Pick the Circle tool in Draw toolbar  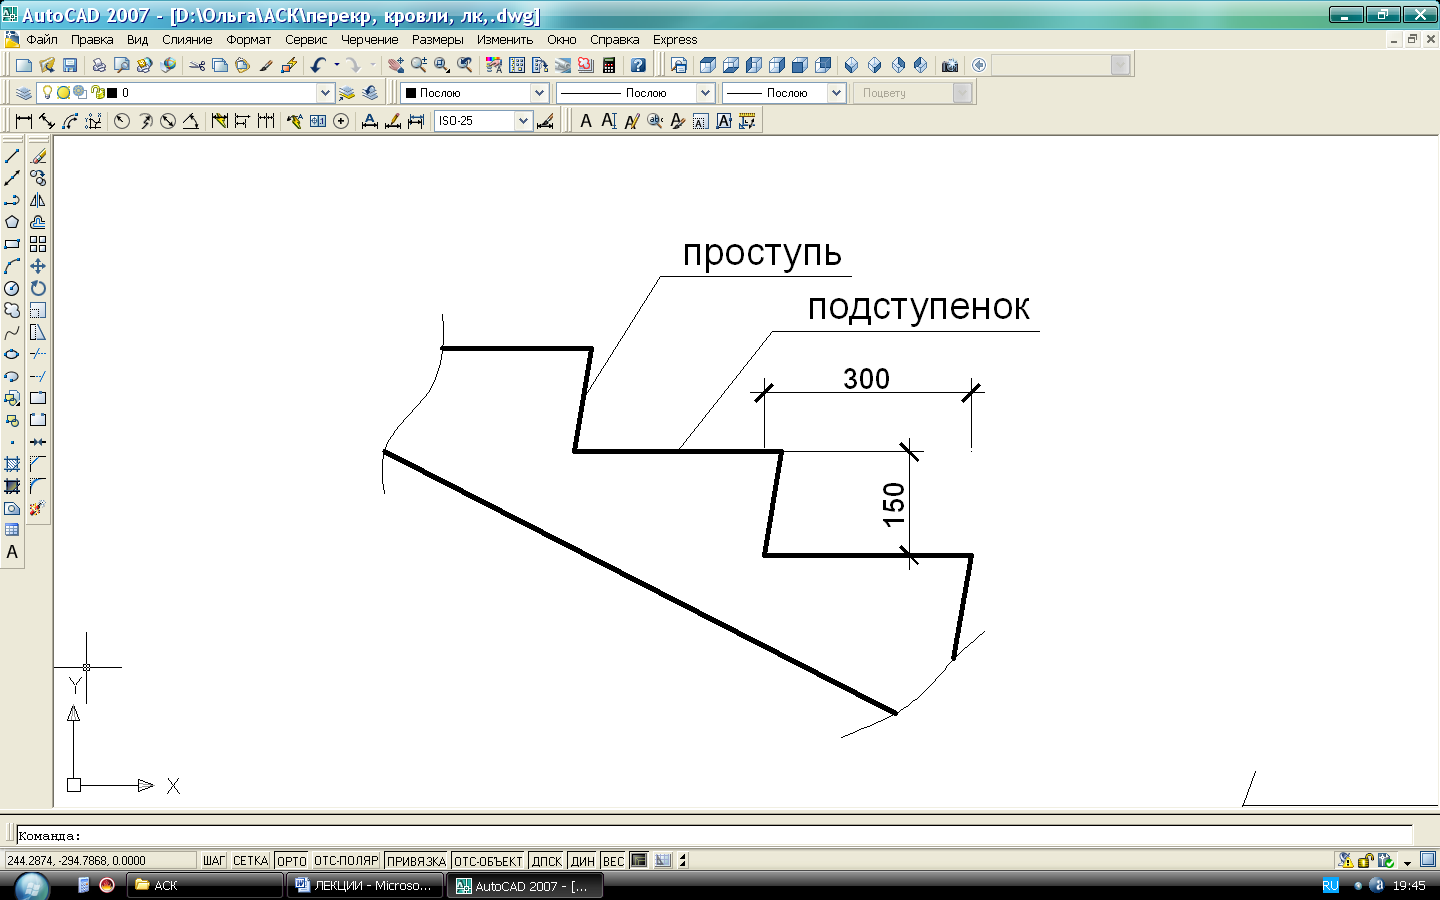pyautogui.click(x=12, y=288)
